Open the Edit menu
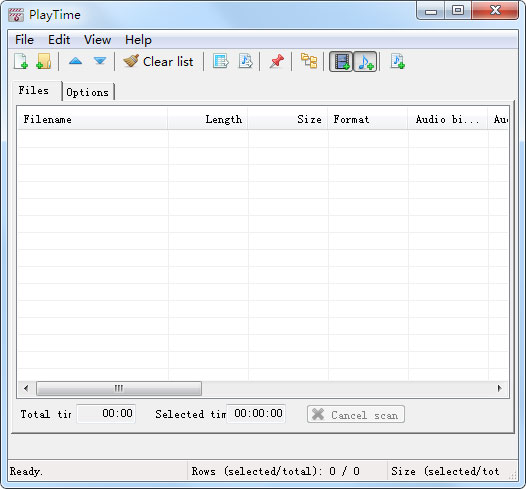The image size is (526, 489). pos(59,40)
